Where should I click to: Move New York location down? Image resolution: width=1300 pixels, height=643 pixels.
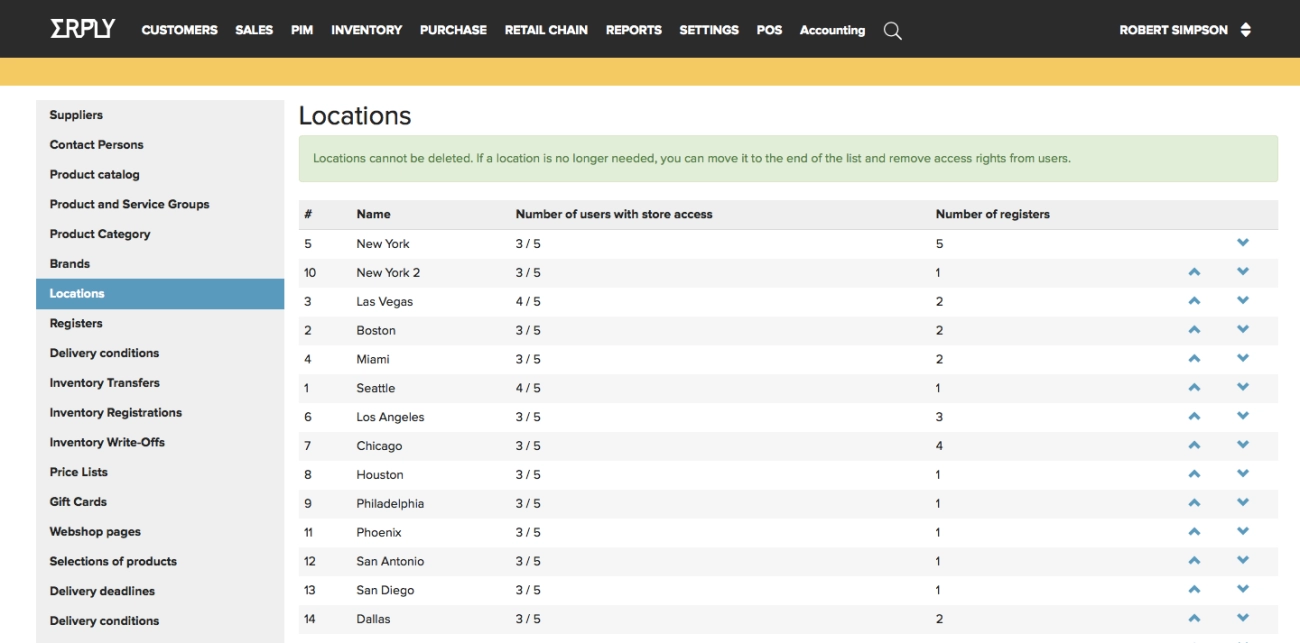click(1242, 243)
